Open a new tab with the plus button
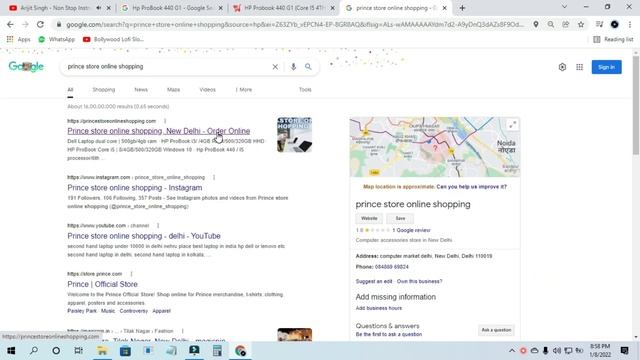 462,8
